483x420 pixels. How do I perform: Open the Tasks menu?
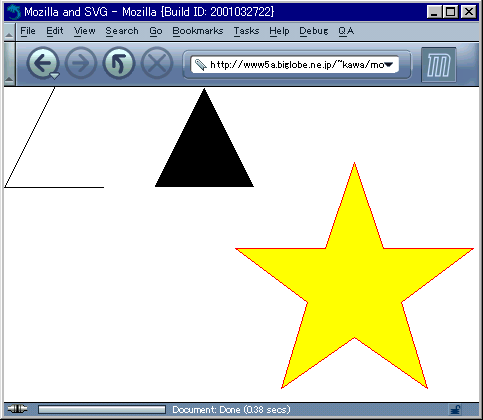(x=246, y=31)
